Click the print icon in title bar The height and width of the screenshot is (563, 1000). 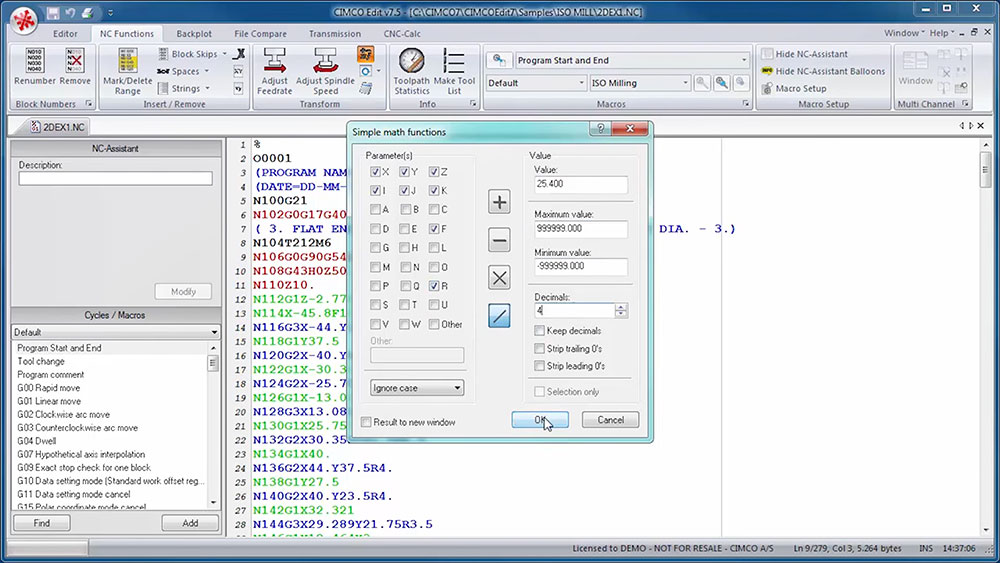87,13
